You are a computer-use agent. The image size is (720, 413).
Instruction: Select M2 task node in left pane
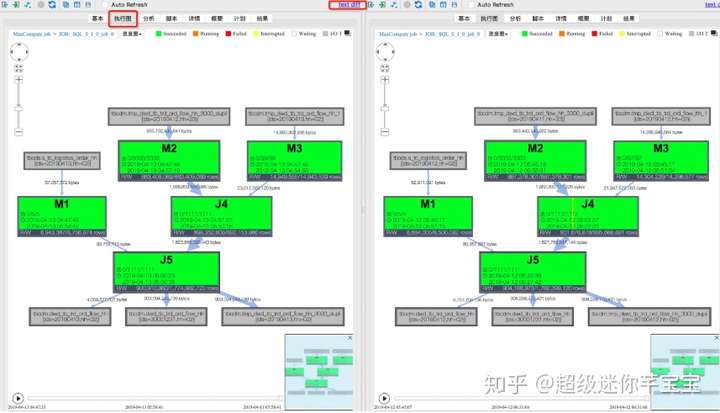point(169,161)
